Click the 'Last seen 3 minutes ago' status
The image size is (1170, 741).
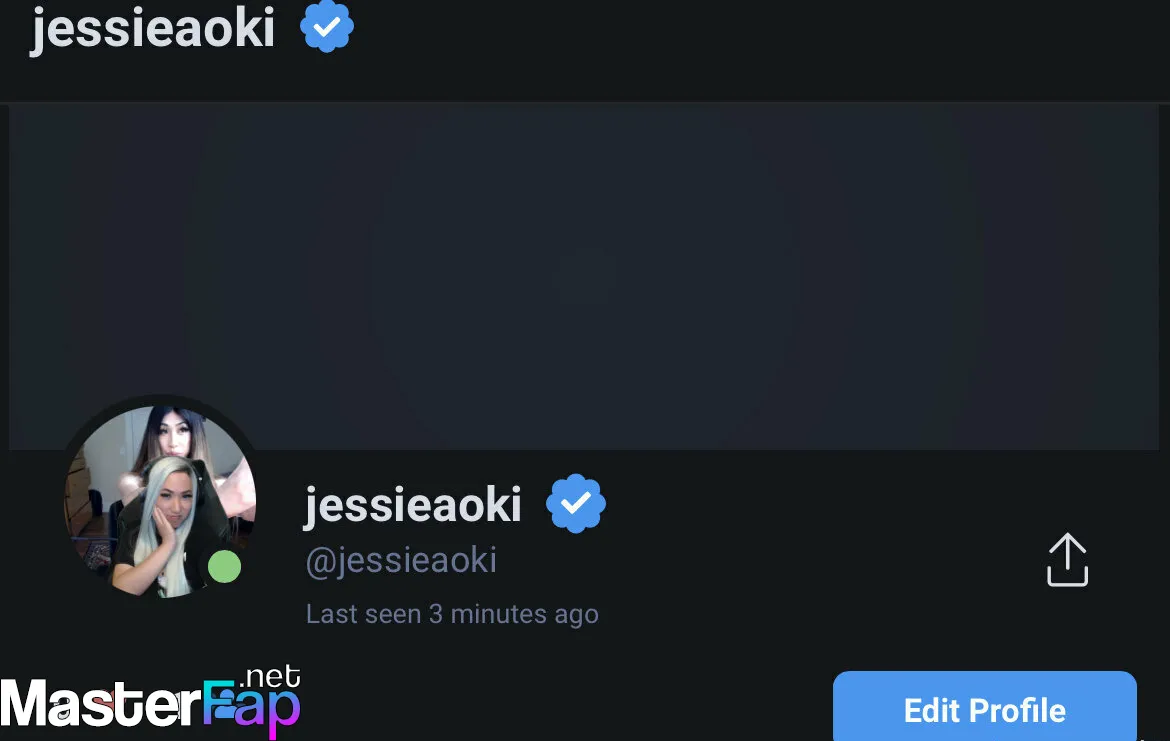coord(452,614)
